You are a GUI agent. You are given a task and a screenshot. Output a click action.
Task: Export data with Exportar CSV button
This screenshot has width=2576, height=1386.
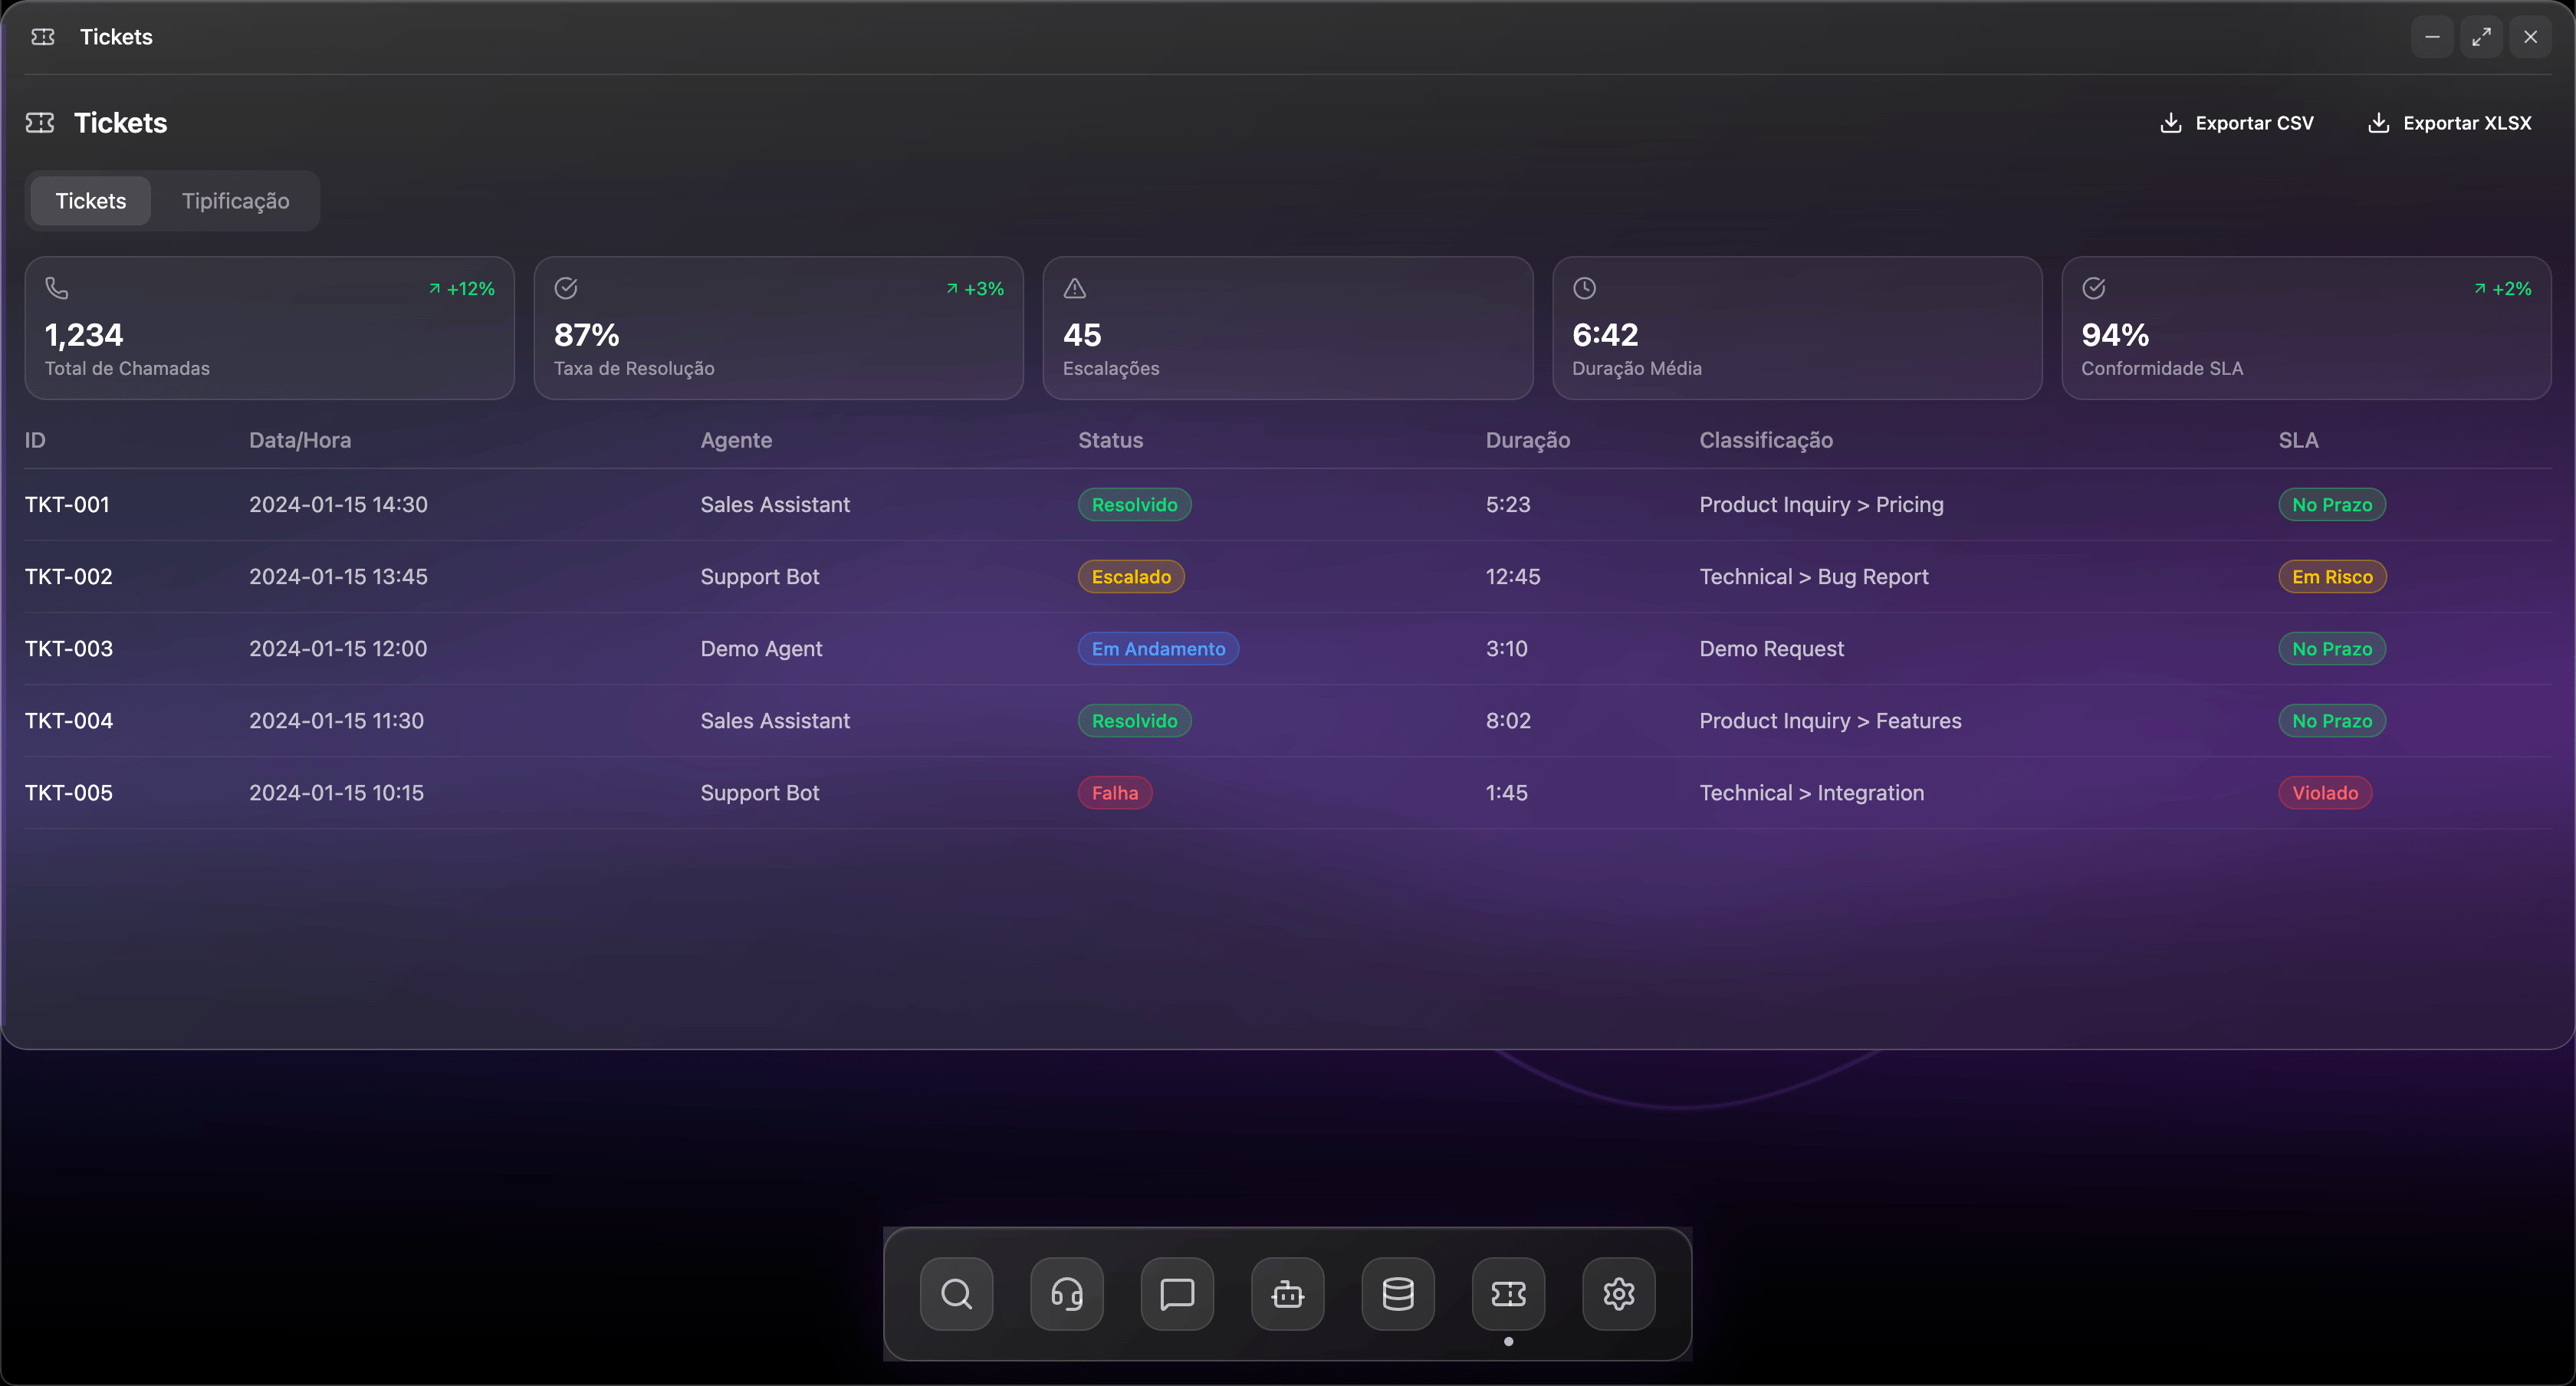[x=2236, y=123]
